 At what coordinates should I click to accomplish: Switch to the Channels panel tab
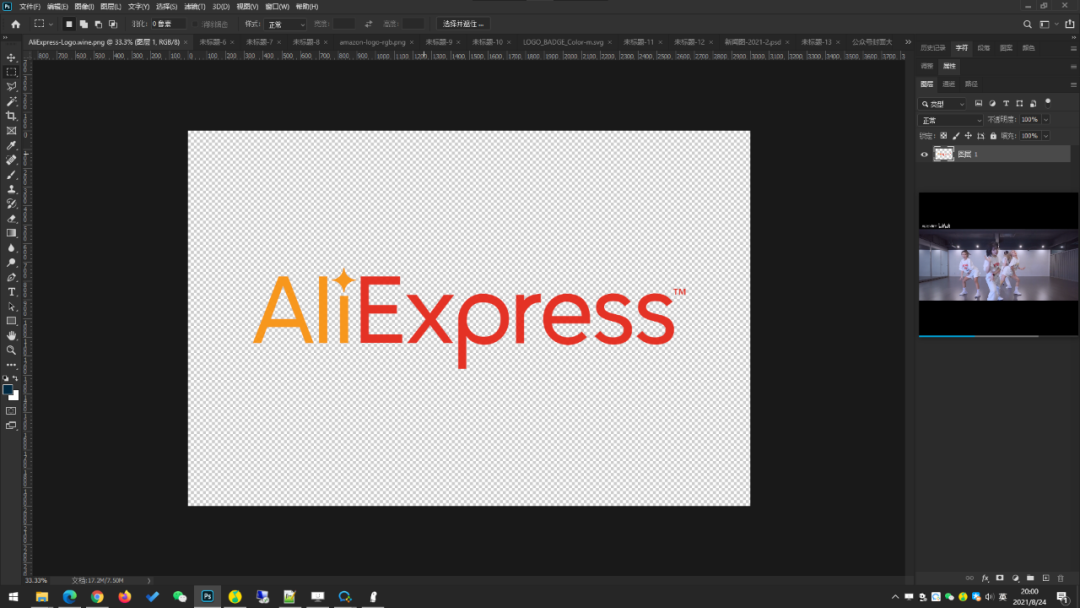tap(948, 84)
